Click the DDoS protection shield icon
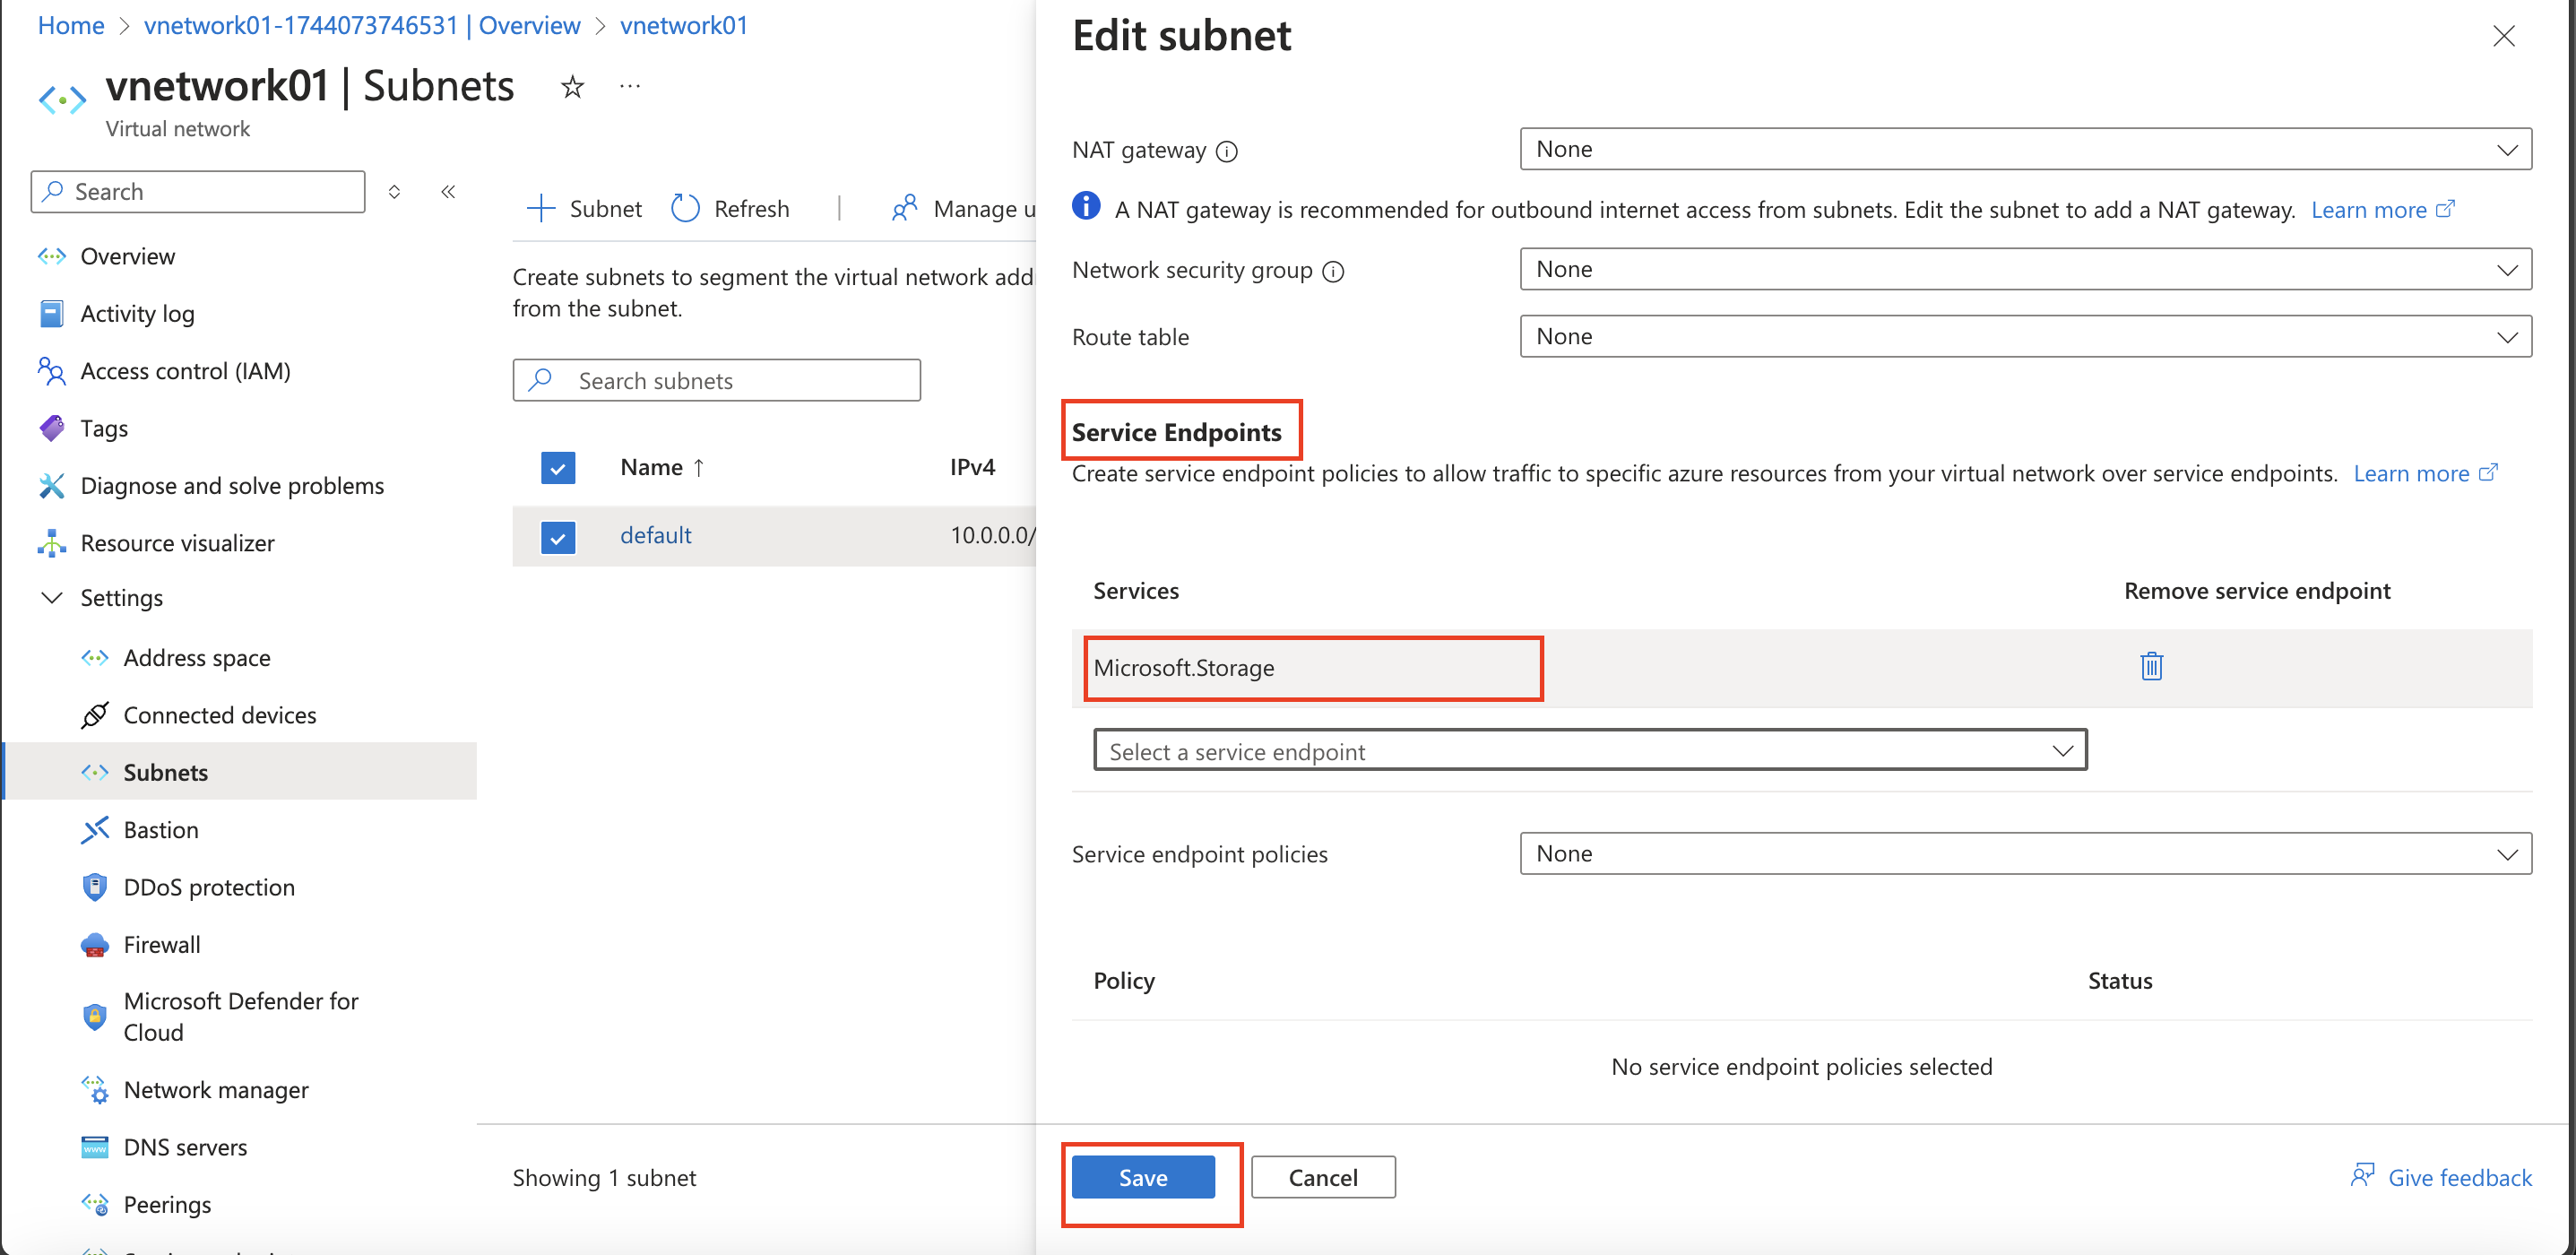The height and width of the screenshot is (1255, 2576). pyautogui.click(x=95, y=887)
